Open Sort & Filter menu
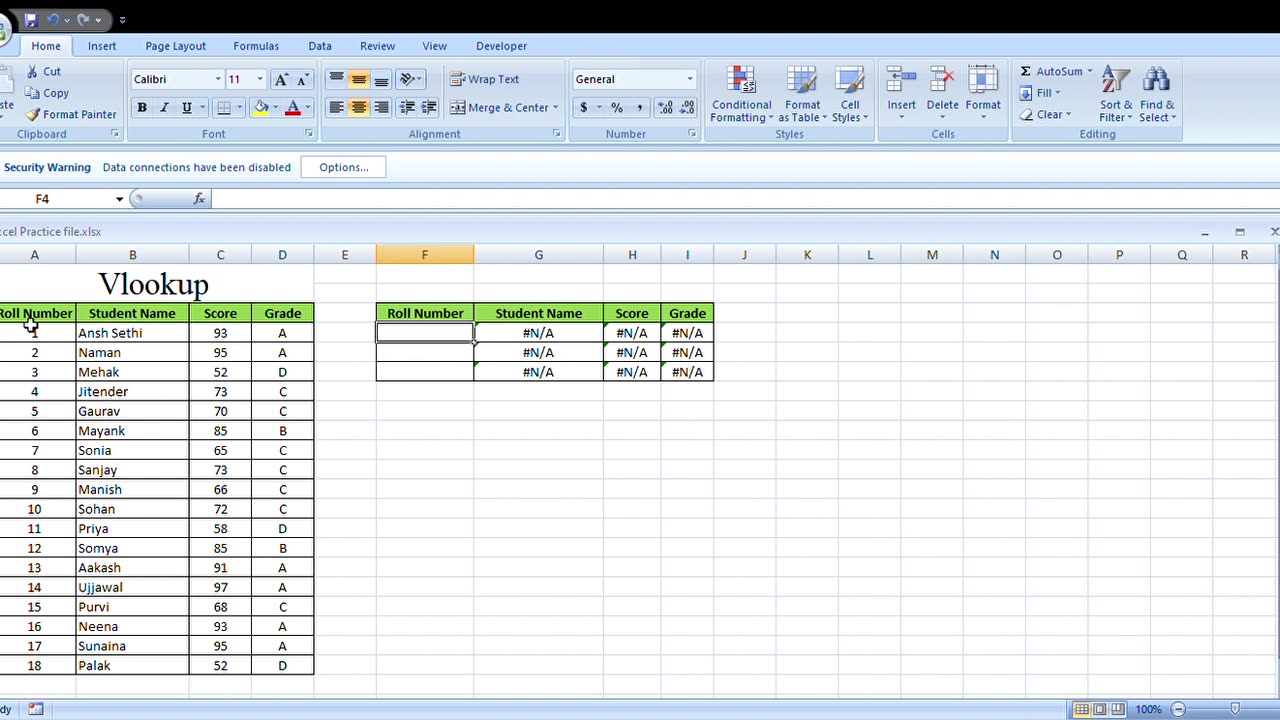 tap(1116, 95)
